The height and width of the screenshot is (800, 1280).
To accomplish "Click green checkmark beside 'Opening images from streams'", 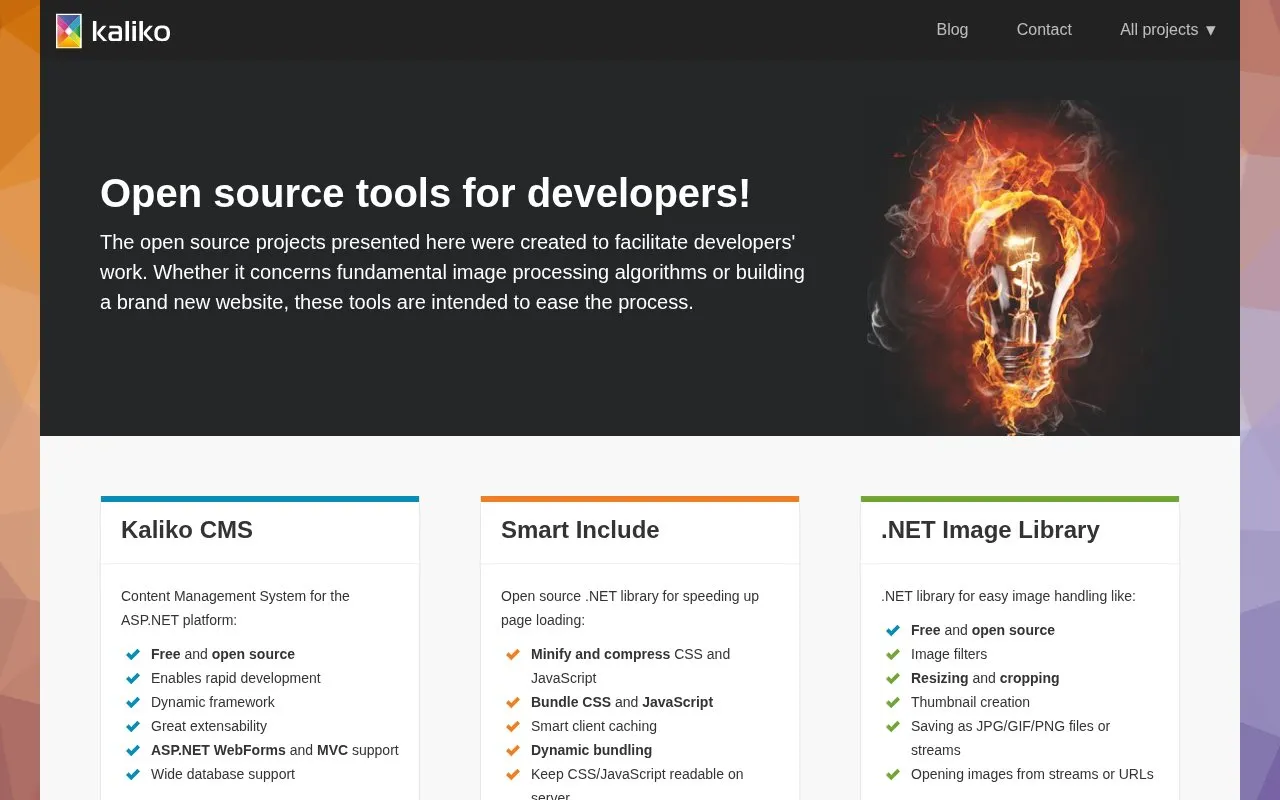I will coord(893,774).
